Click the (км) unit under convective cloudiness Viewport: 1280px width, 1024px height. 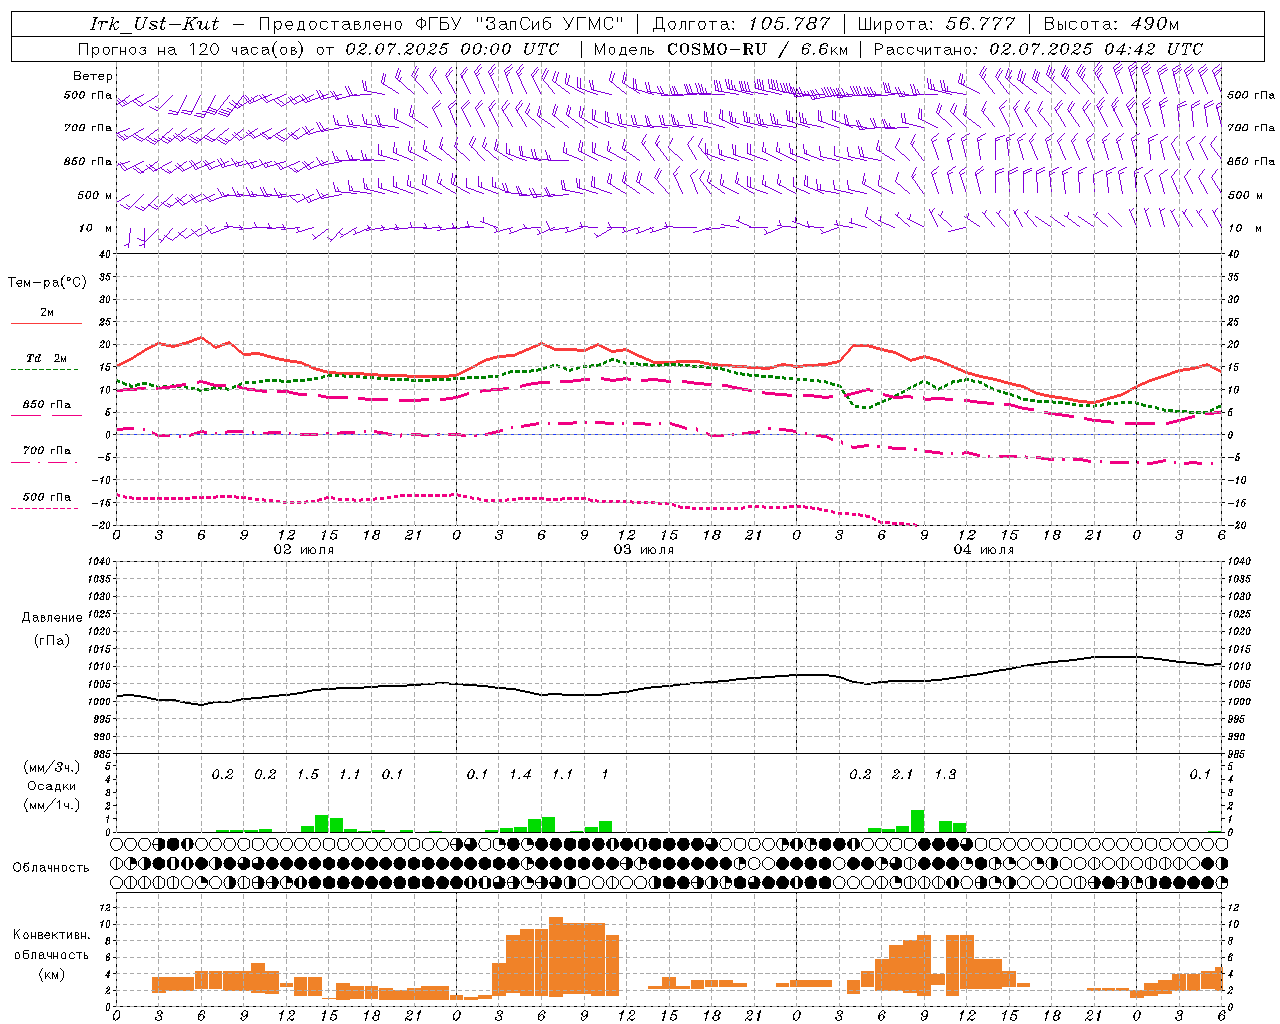coord(51,975)
